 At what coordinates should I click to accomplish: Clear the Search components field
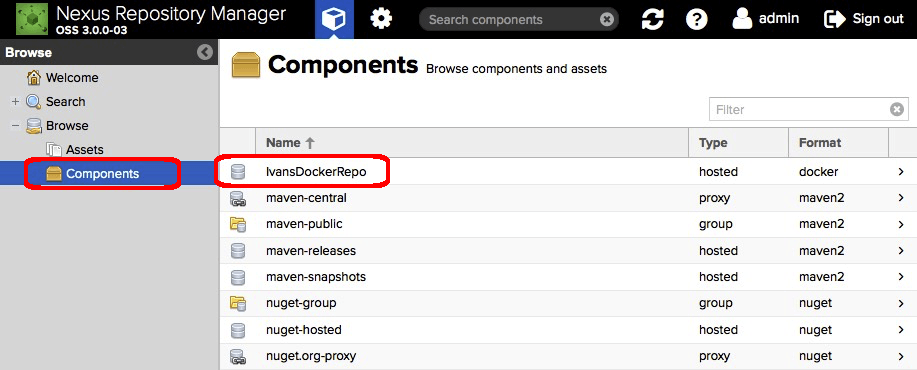pyautogui.click(x=607, y=20)
